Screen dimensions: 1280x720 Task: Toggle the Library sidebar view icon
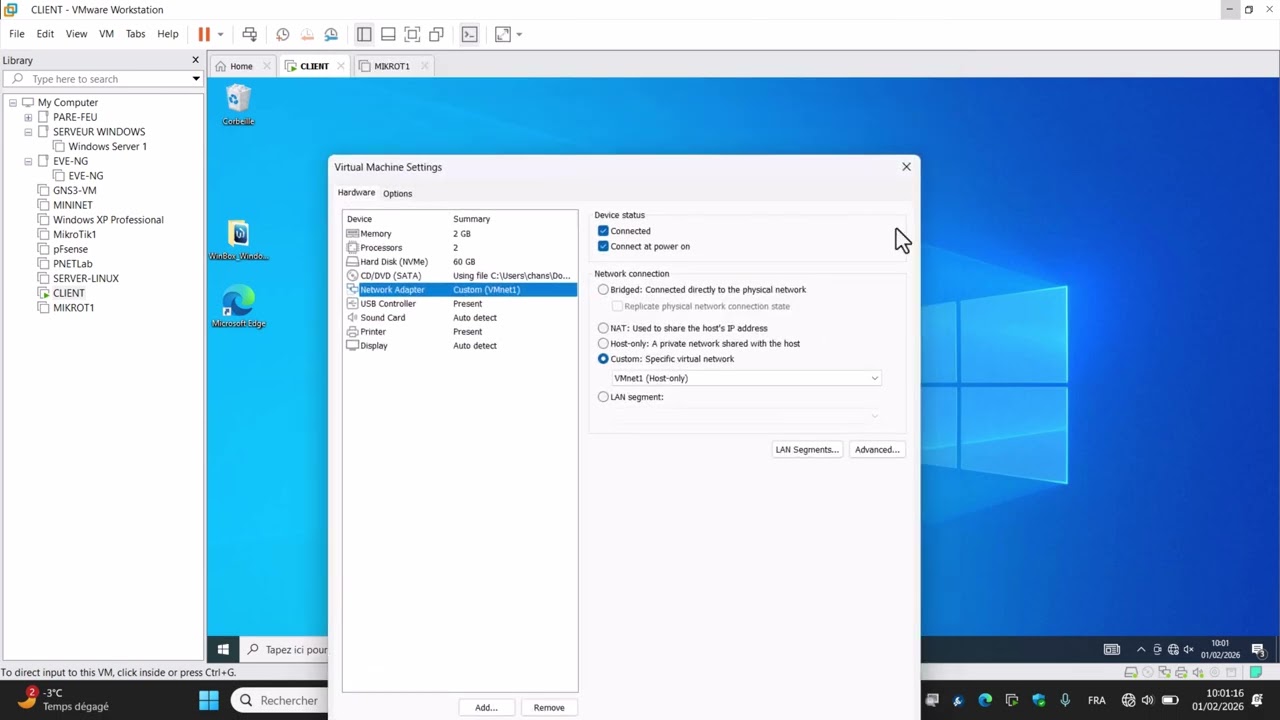364,34
